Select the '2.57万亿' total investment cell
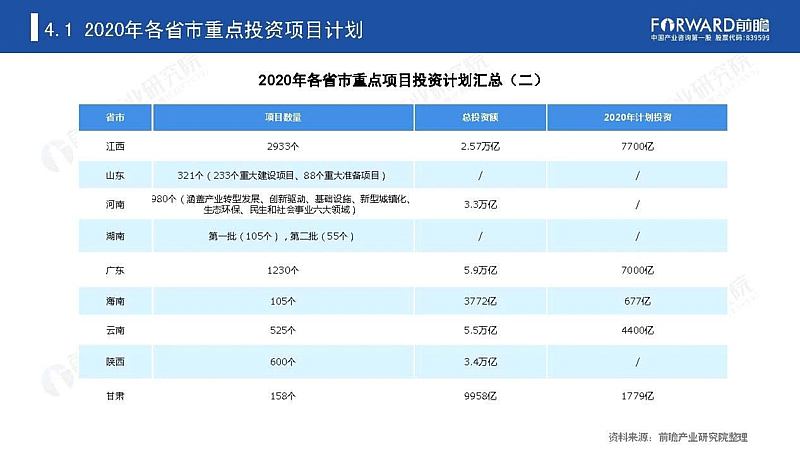Viewport: 800px width, 455px height. (x=480, y=146)
